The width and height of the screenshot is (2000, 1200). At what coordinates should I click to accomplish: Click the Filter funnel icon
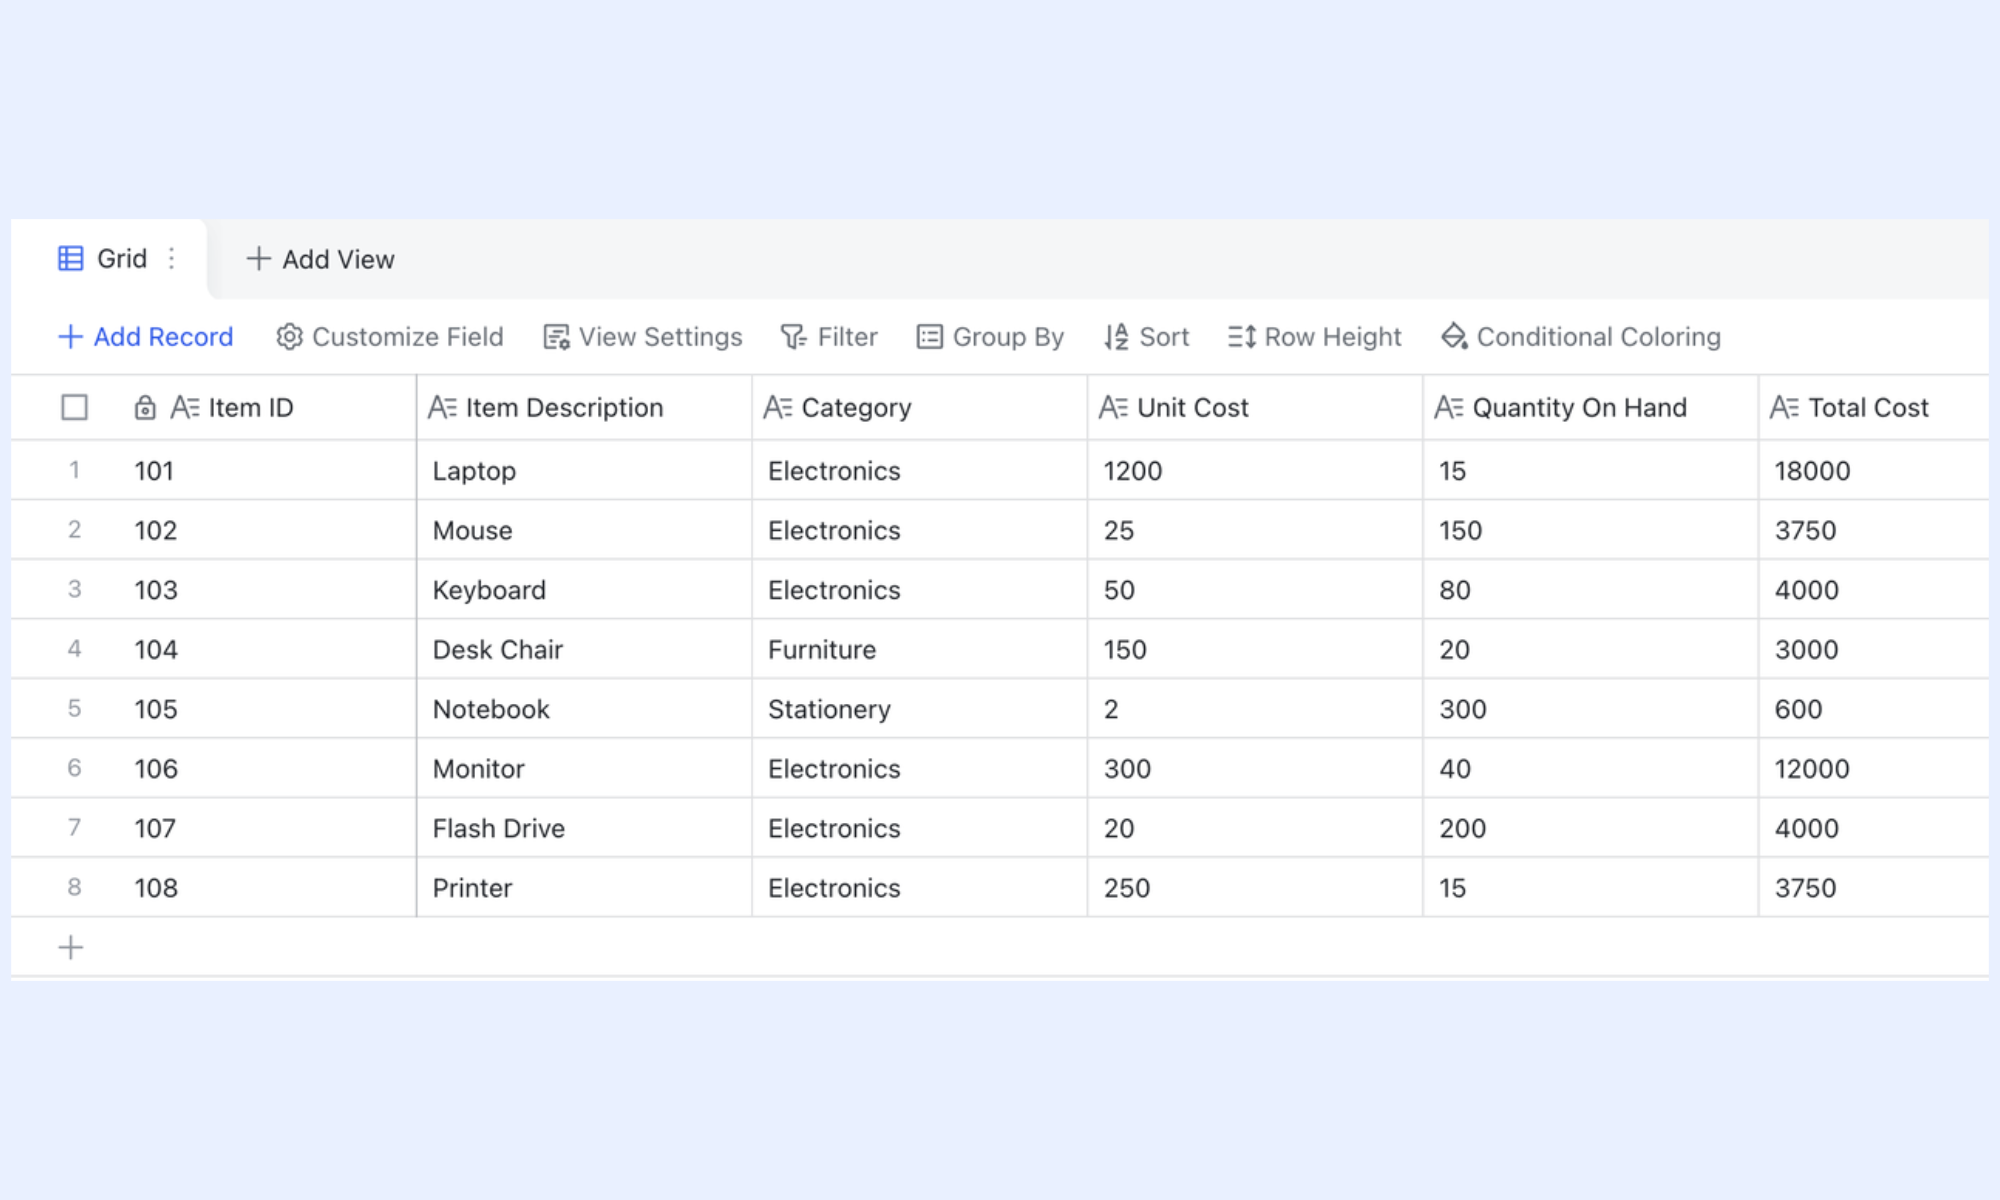tap(793, 337)
